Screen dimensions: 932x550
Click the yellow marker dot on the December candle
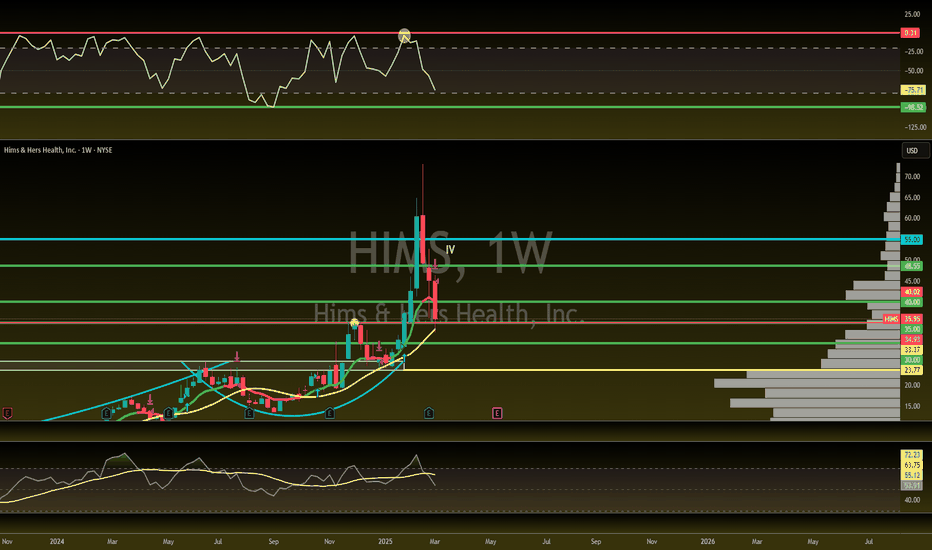354,323
